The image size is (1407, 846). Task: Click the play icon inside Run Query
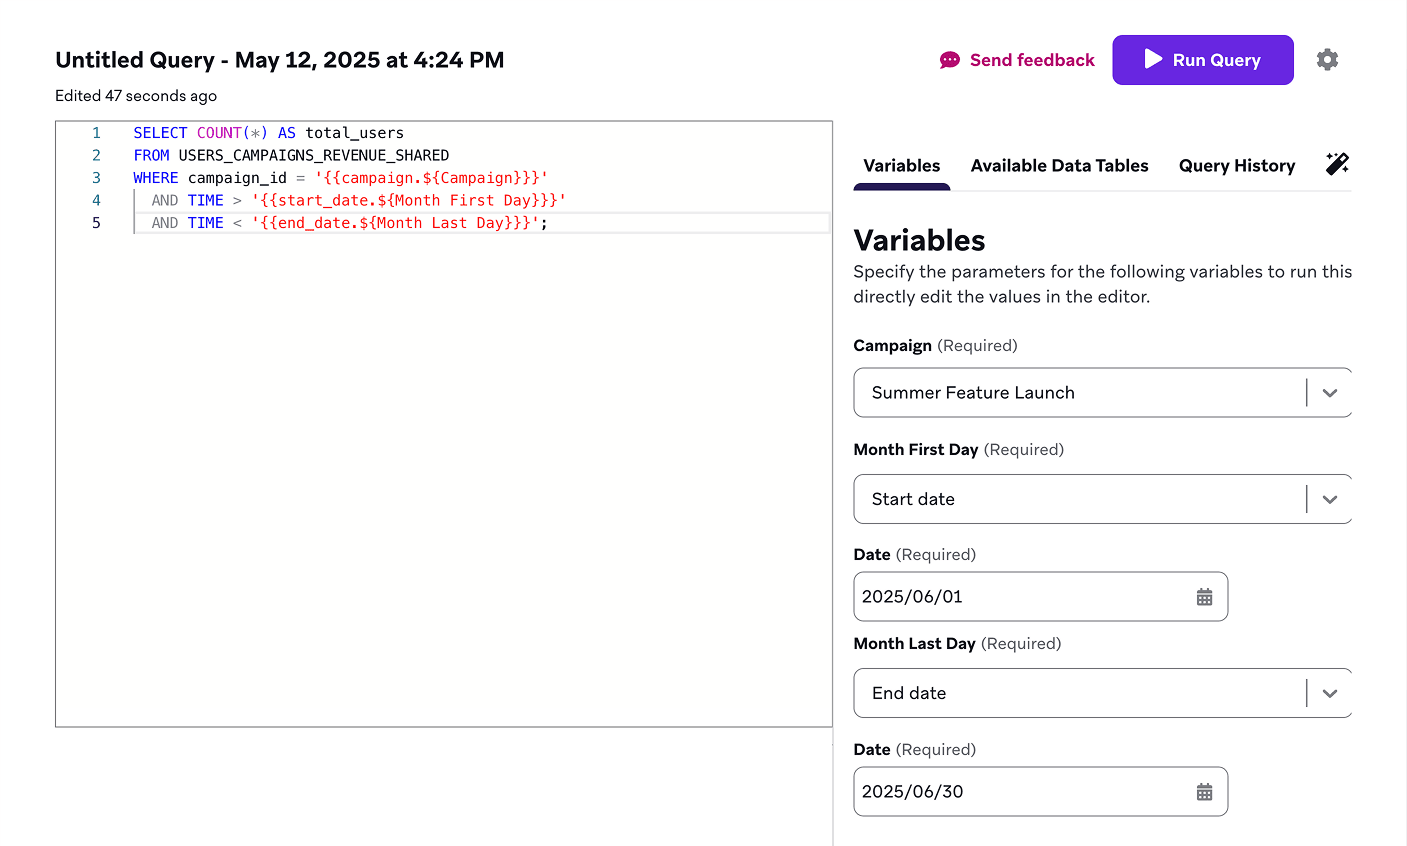pyautogui.click(x=1154, y=59)
